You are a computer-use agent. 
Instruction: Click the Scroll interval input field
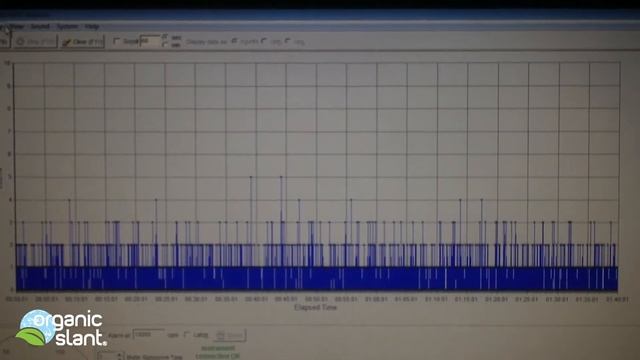point(150,41)
